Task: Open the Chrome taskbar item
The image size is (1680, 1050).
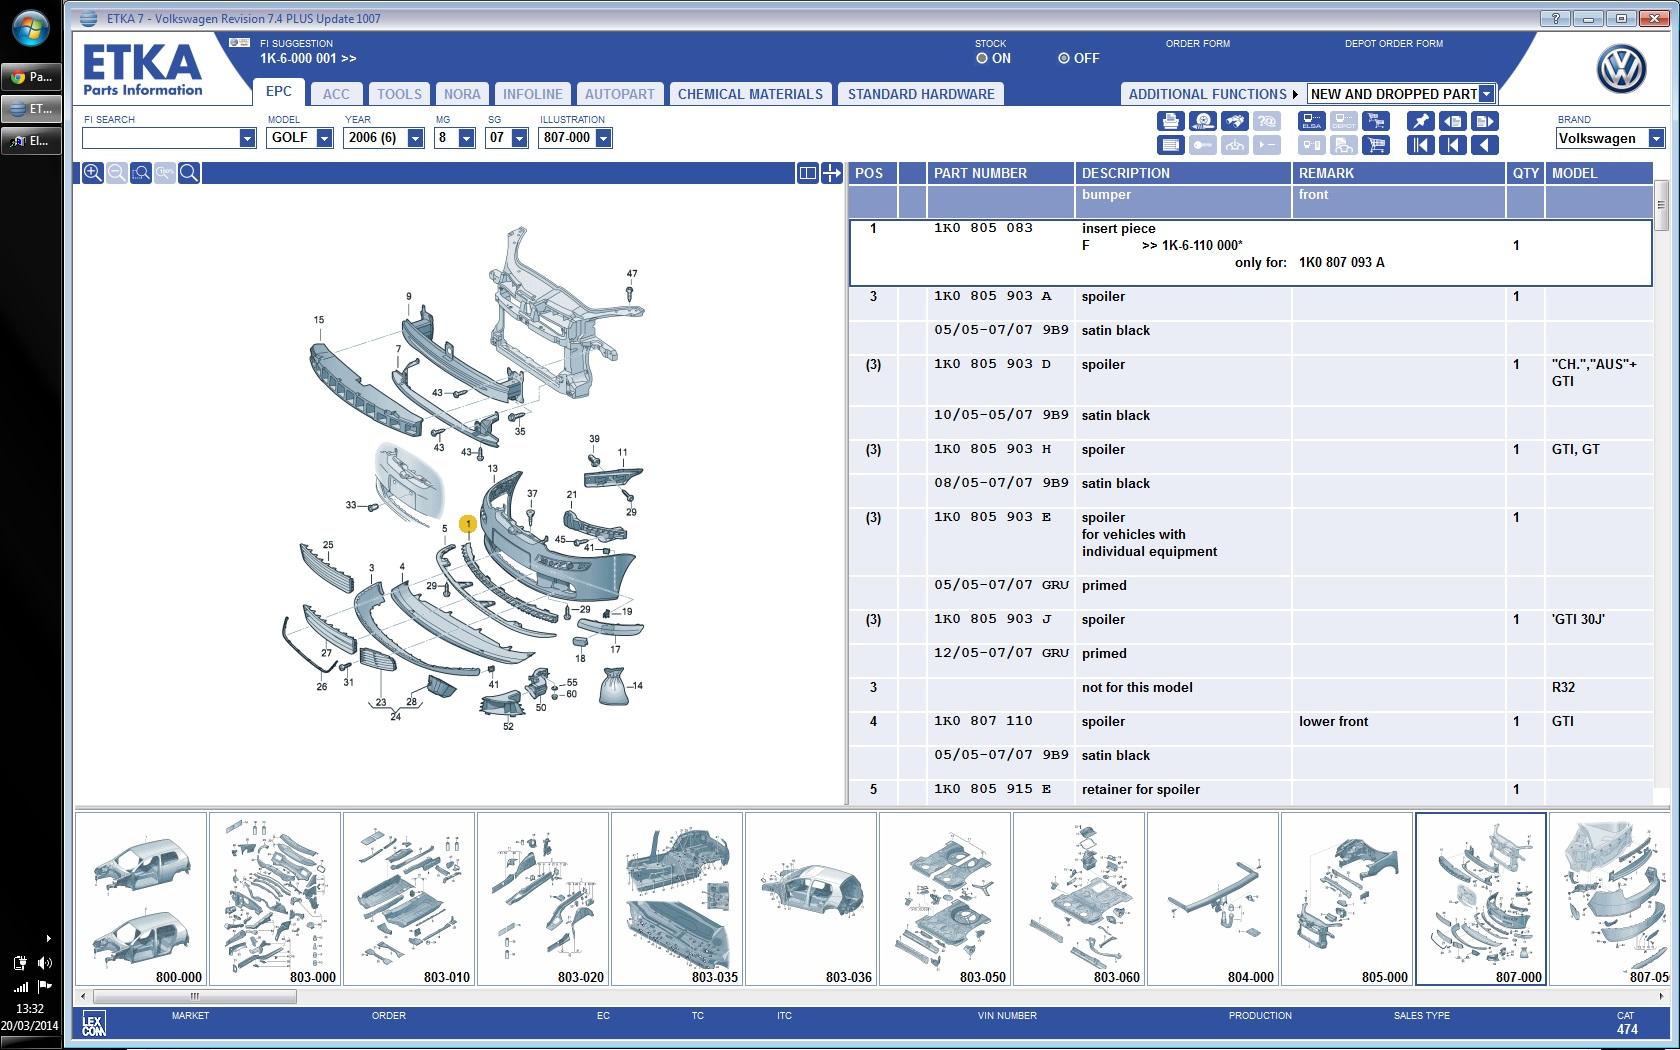Action: 31,77
